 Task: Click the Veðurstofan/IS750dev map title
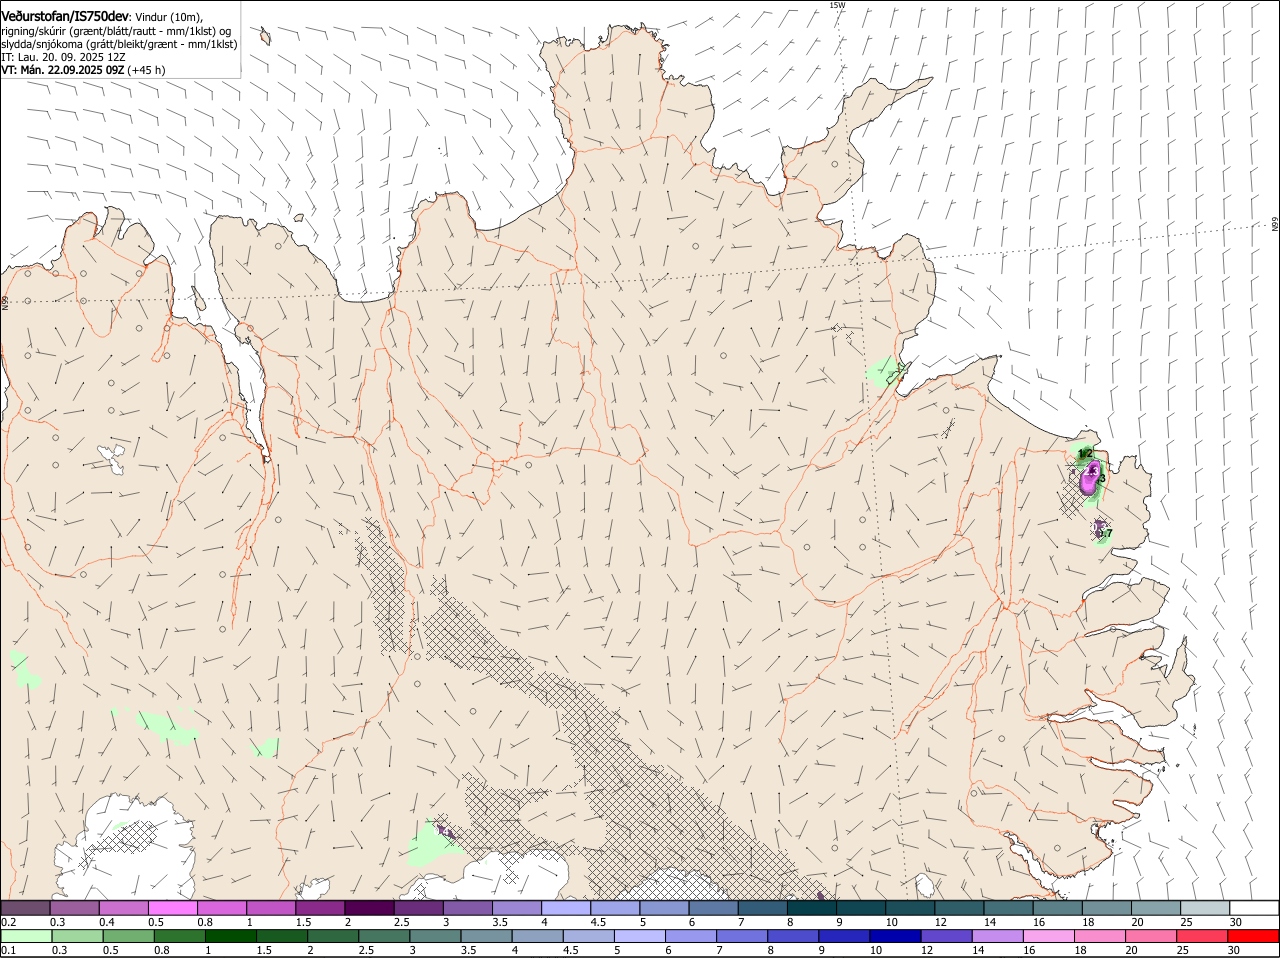pyautogui.click(x=65, y=16)
